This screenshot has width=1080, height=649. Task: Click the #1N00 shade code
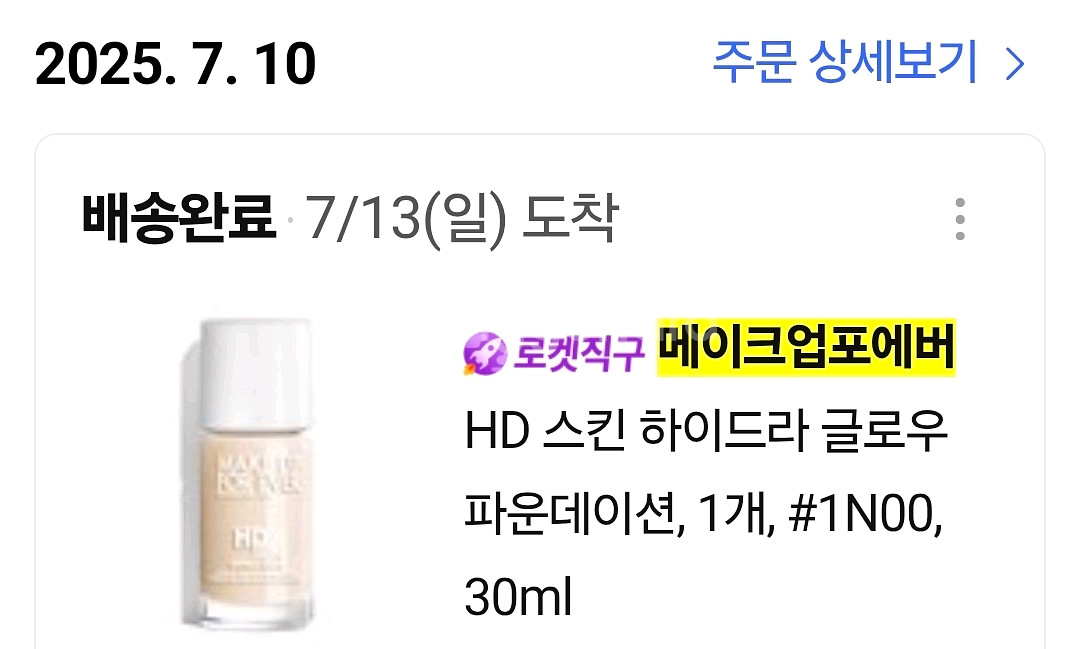click(865, 515)
